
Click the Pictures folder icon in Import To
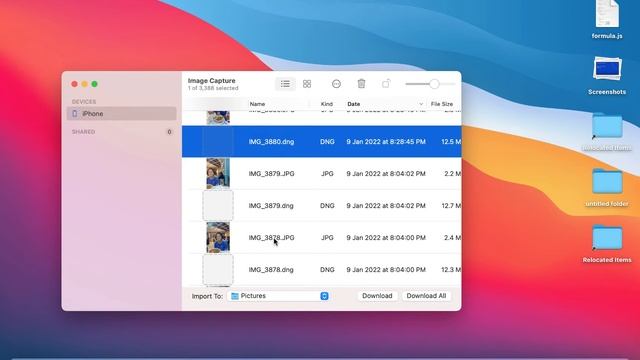coord(235,296)
